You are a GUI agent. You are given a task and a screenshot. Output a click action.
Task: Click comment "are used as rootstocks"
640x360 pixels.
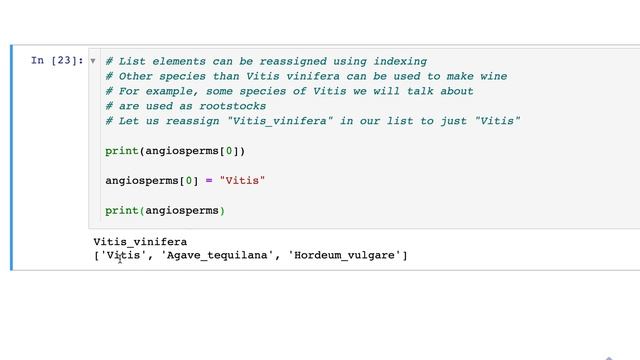186,106
